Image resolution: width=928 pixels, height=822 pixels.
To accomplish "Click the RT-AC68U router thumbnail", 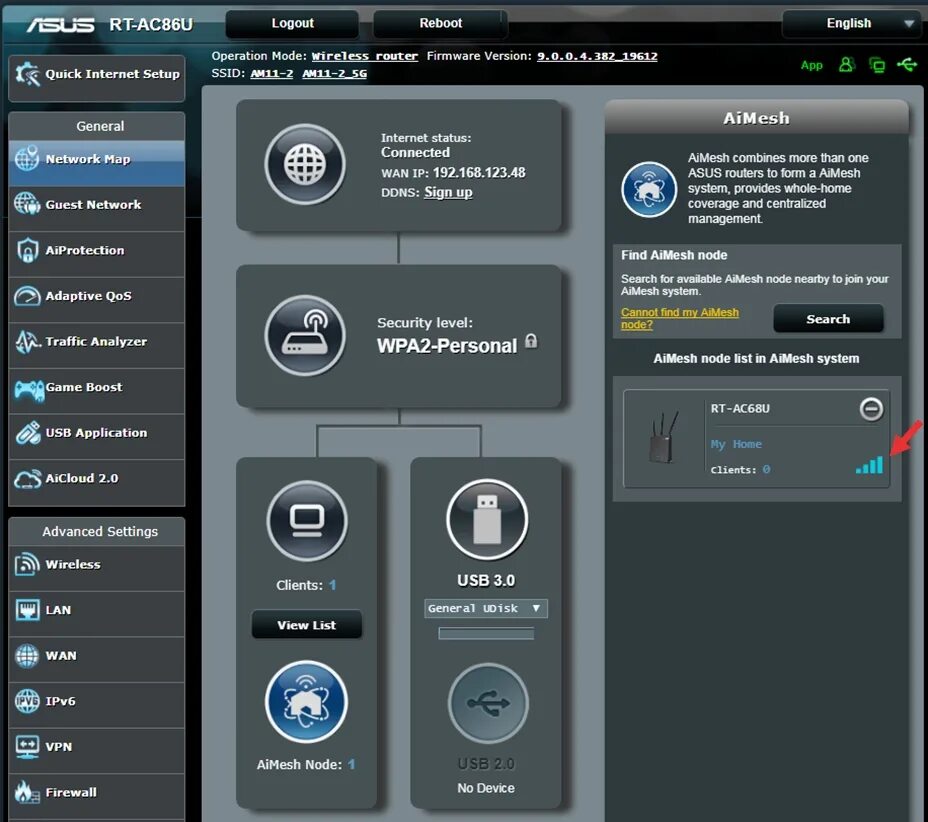I will [662, 438].
